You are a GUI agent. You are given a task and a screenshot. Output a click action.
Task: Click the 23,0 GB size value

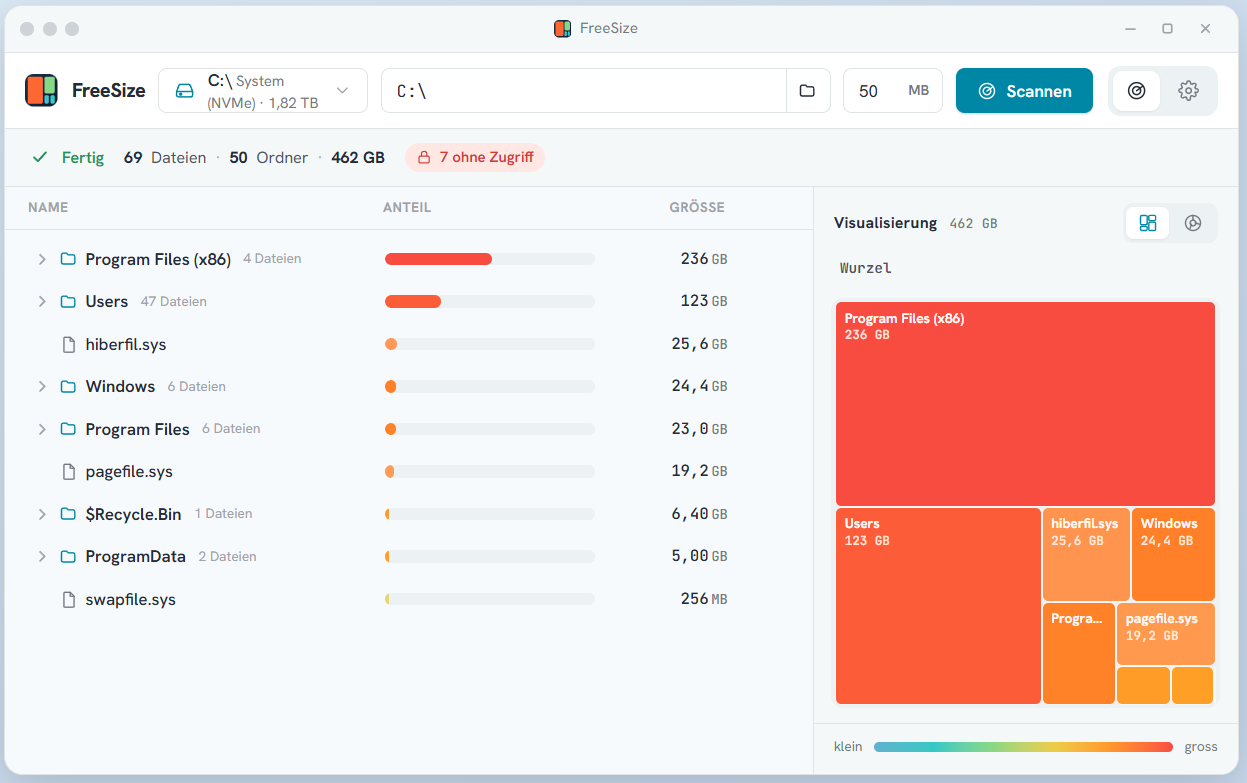point(699,429)
